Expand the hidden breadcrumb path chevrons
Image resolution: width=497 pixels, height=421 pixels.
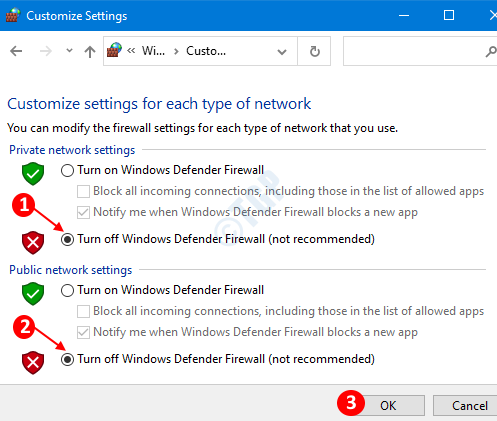coord(131,51)
